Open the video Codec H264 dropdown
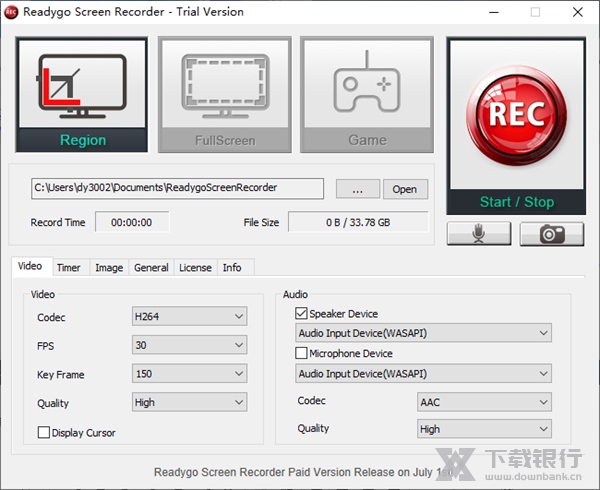This screenshot has width=600, height=490. pos(189,316)
